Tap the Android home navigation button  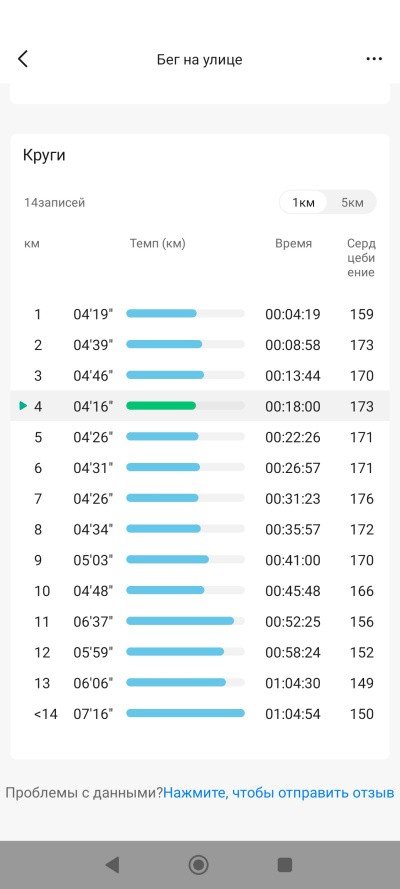click(x=198, y=865)
